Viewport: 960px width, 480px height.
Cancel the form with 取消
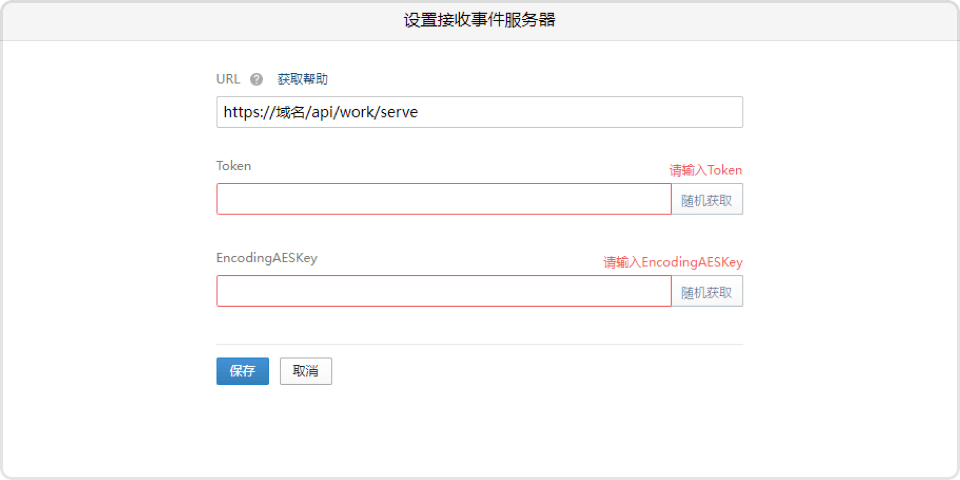click(305, 371)
